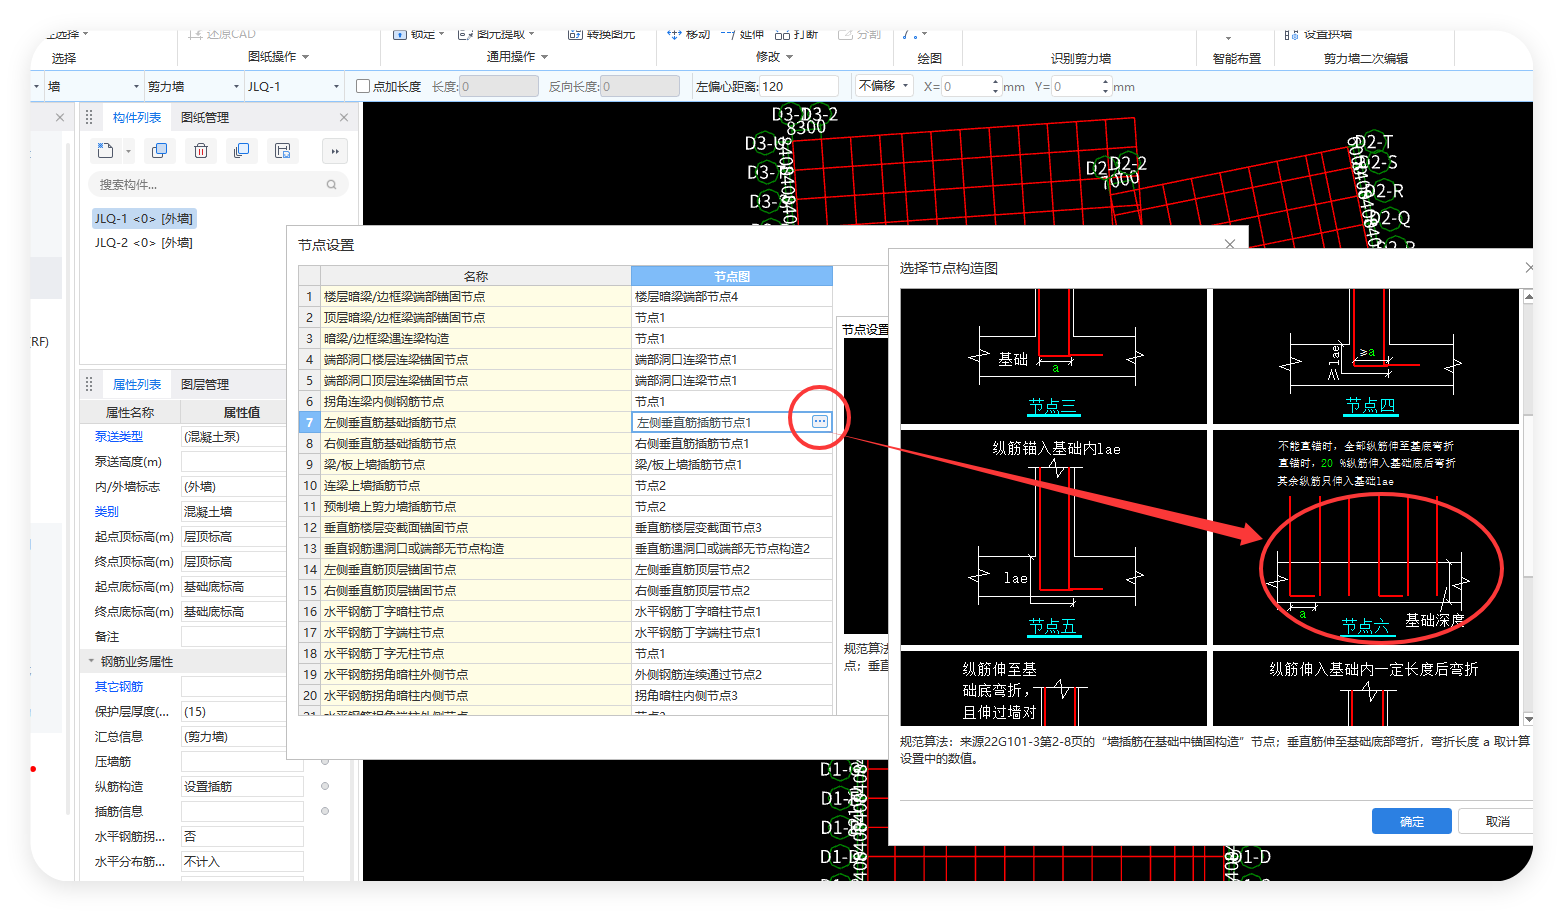Click the 移动 move tool in the ribbon
Screen dimensions: 1563x911
pos(688,35)
